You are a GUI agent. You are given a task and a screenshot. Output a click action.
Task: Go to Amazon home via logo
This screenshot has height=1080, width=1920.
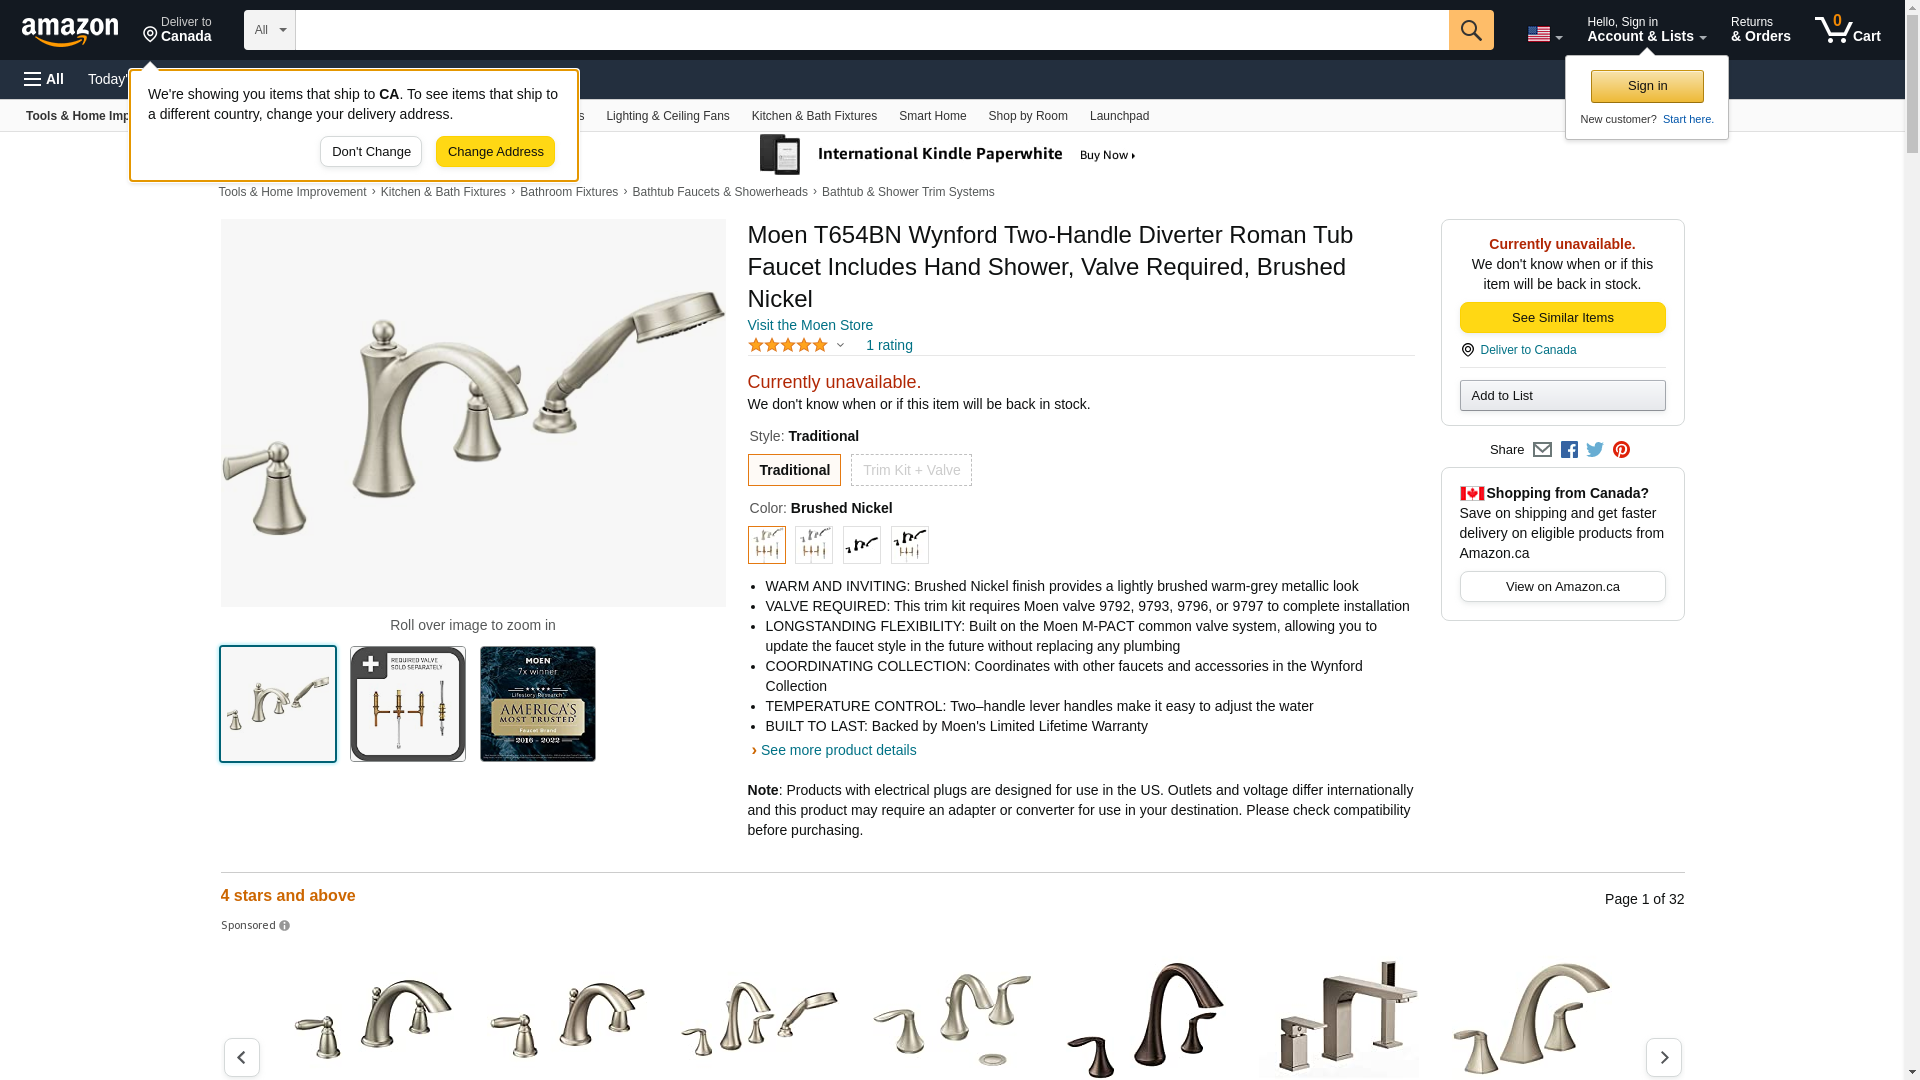click(x=70, y=31)
